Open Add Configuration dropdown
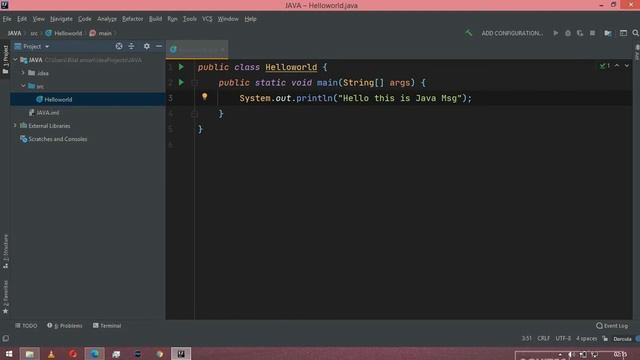Viewport: 640px width, 360px height. pos(512,33)
